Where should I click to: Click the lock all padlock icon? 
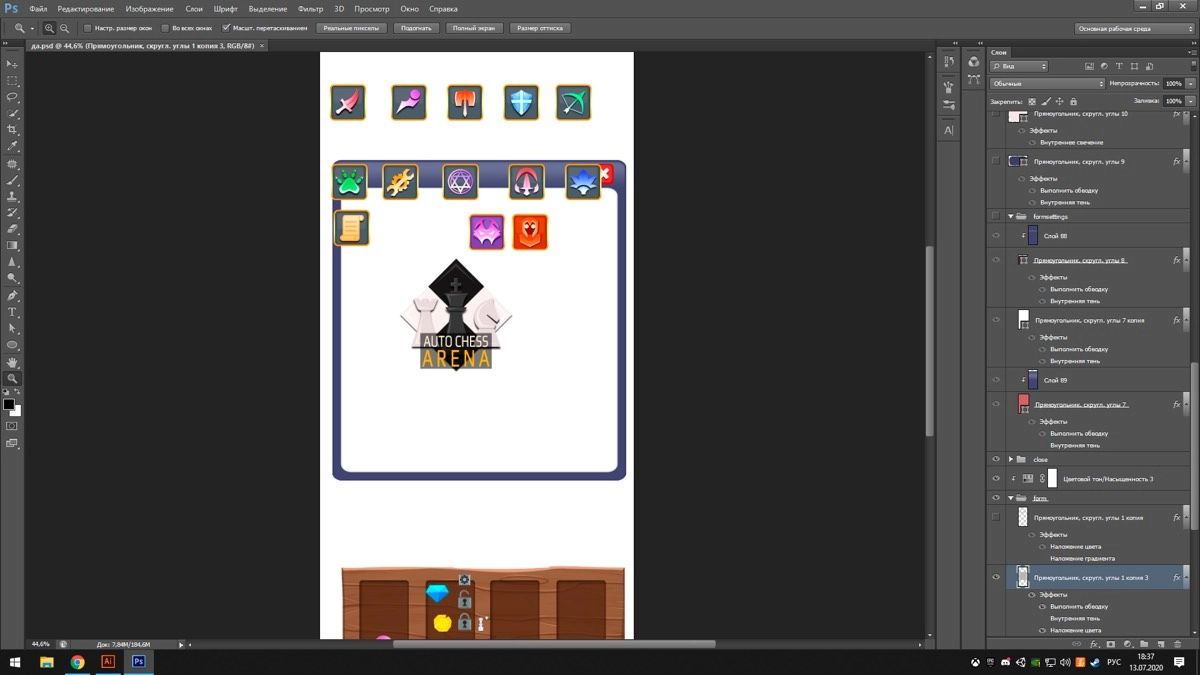(x=1073, y=101)
